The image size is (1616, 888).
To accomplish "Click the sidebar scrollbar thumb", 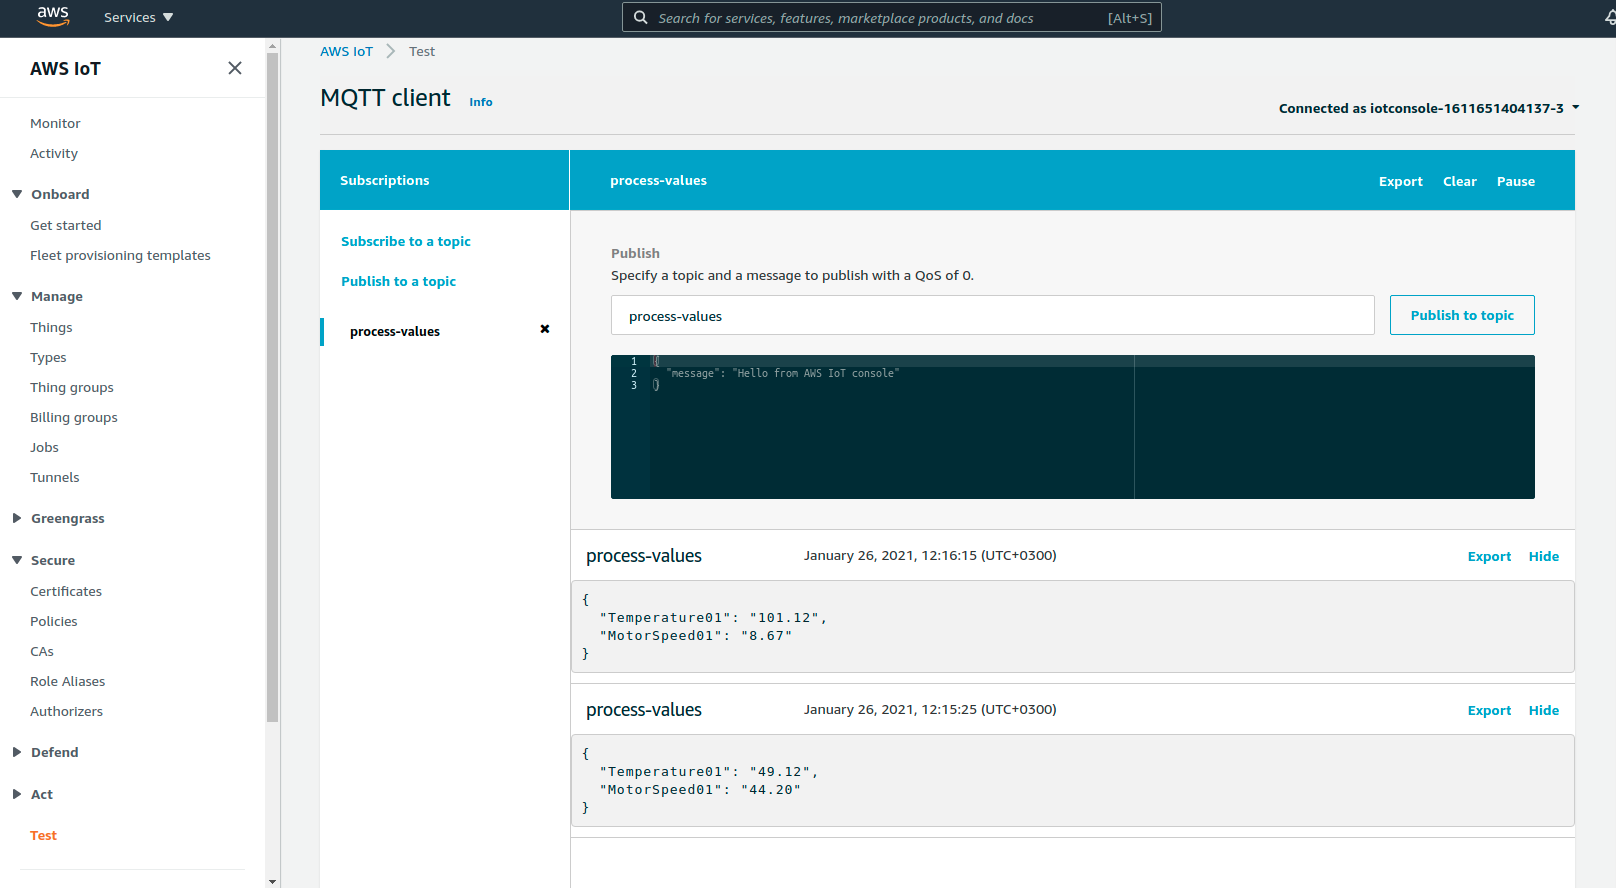I will point(273,387).
